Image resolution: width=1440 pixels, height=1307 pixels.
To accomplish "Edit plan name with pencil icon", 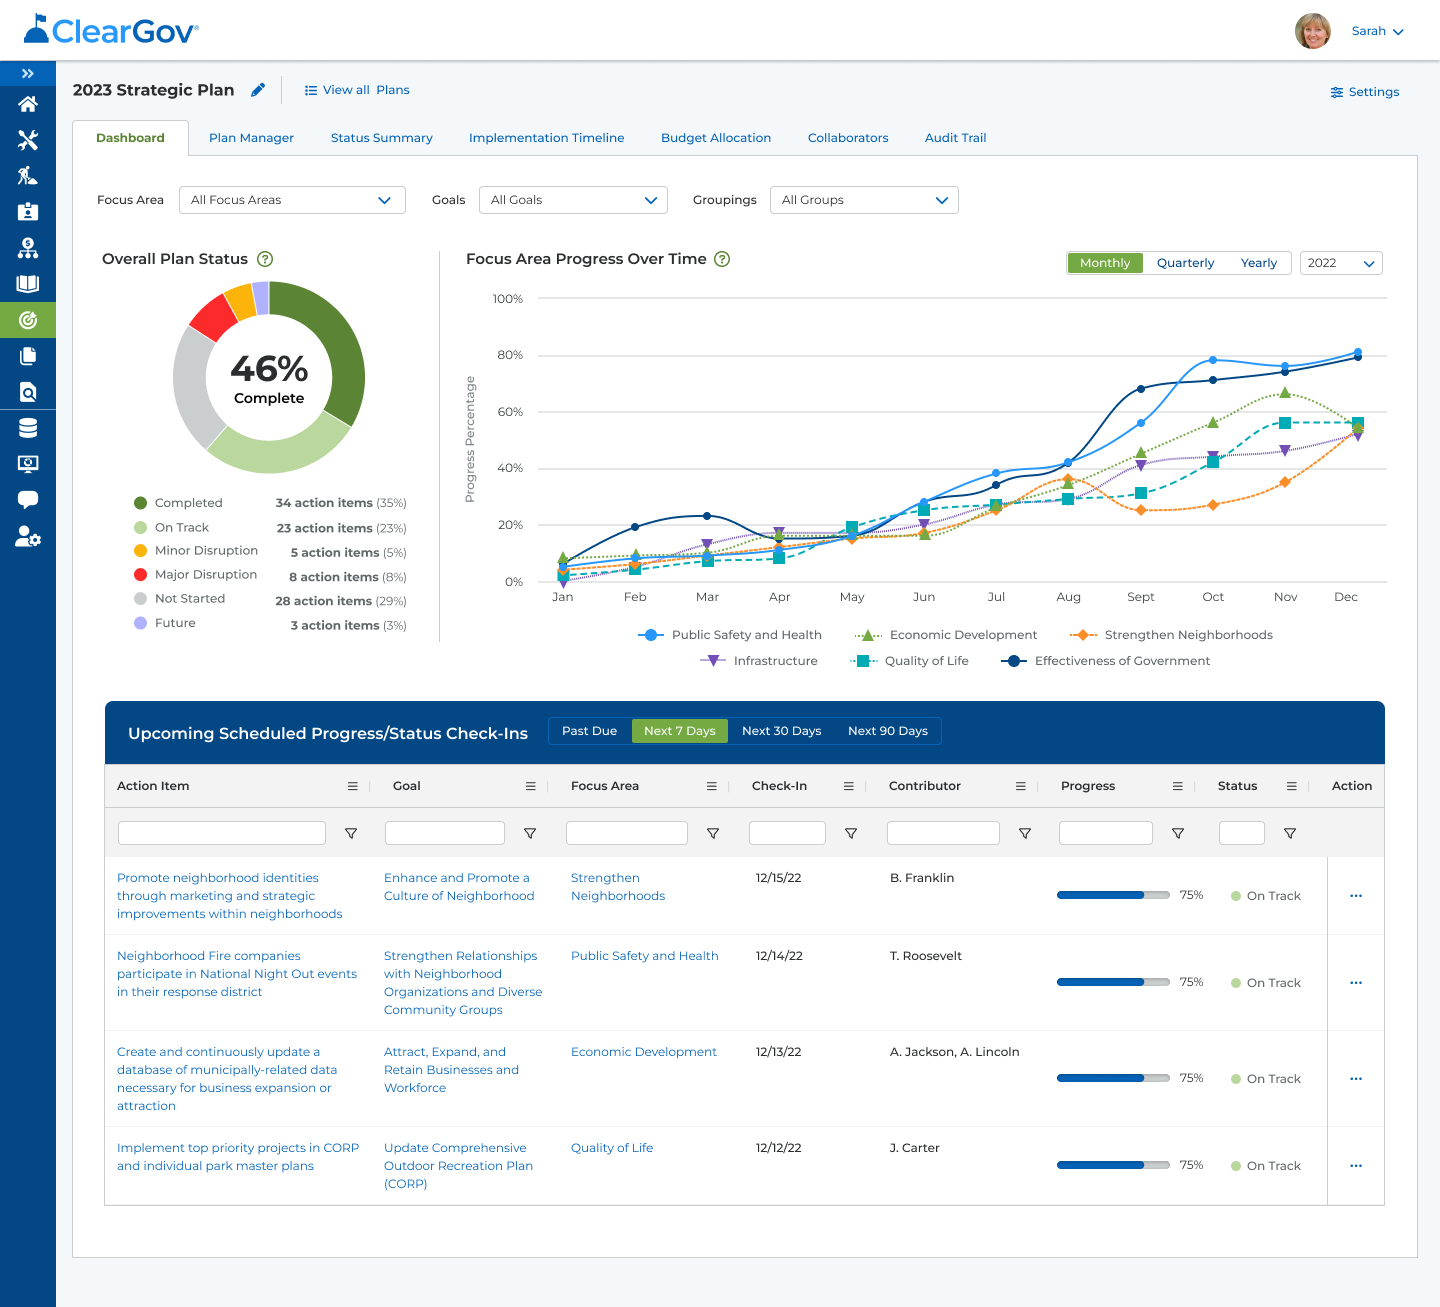I will tap(258, 90).
